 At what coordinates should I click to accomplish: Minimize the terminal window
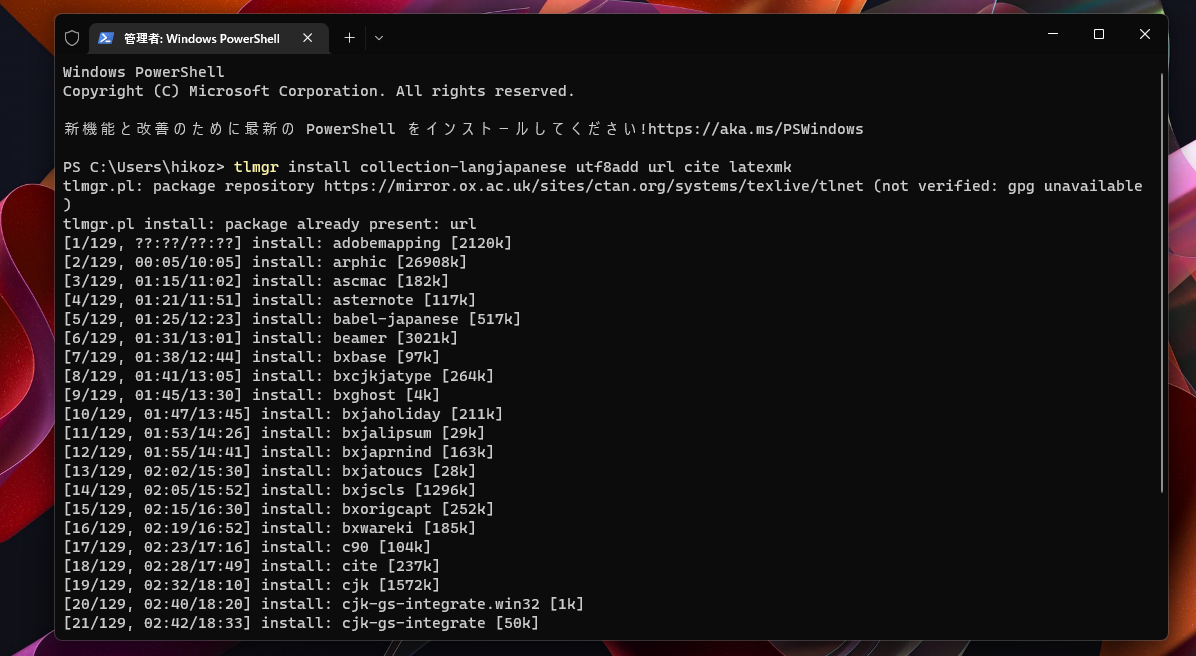pos(1053,34)
